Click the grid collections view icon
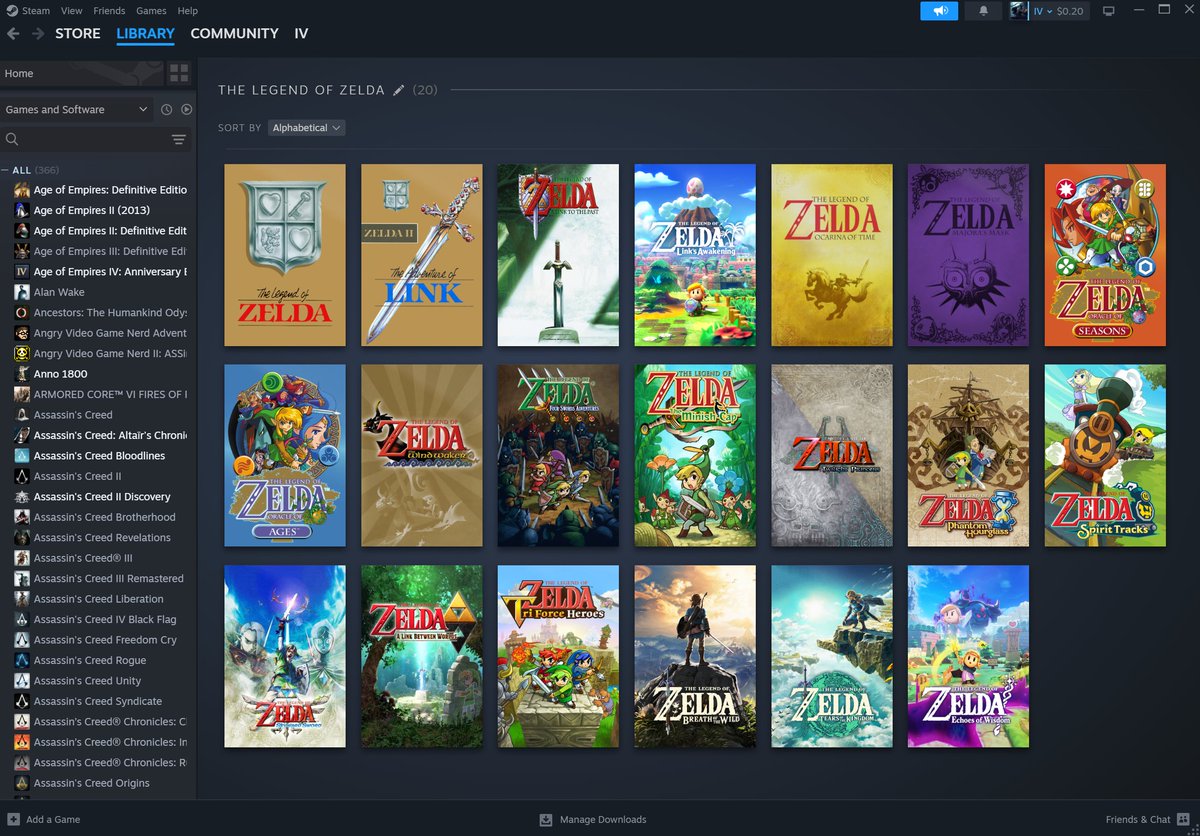1200x836 pixels. [x=179, y=73]
